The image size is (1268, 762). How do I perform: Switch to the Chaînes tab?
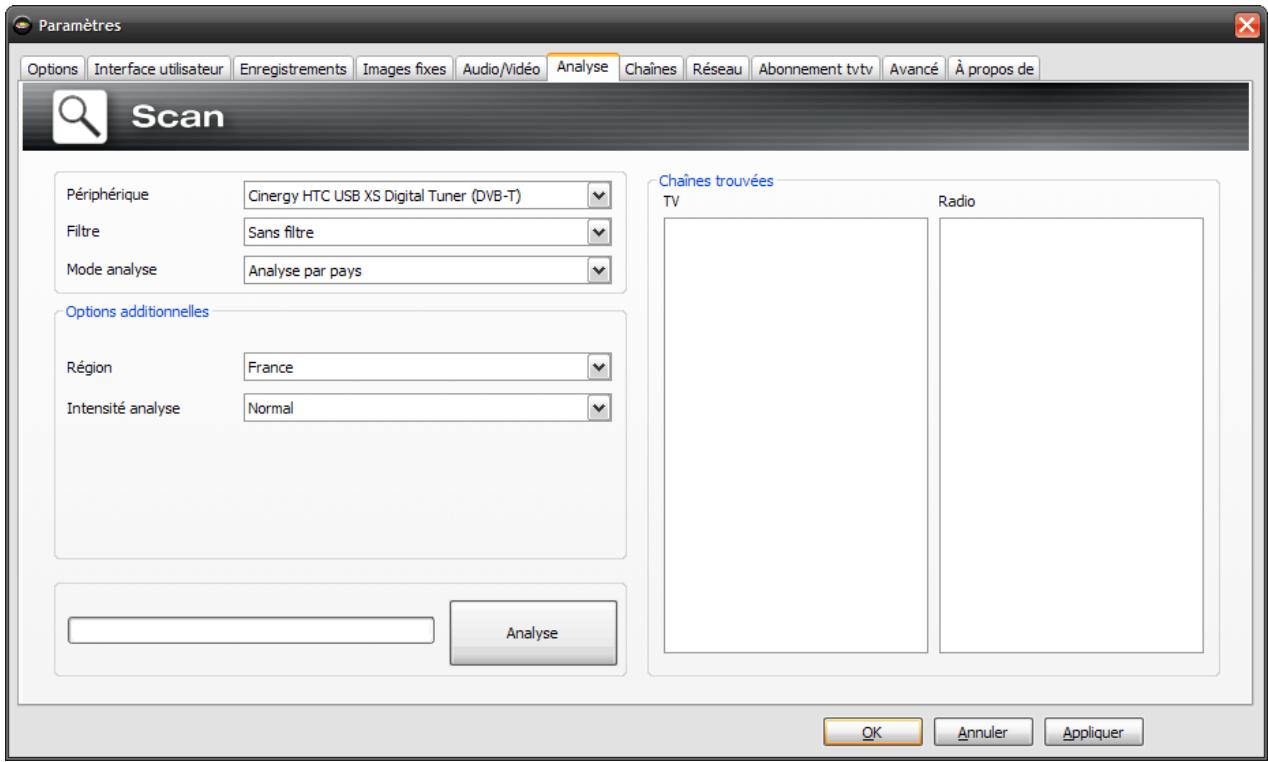651,69
